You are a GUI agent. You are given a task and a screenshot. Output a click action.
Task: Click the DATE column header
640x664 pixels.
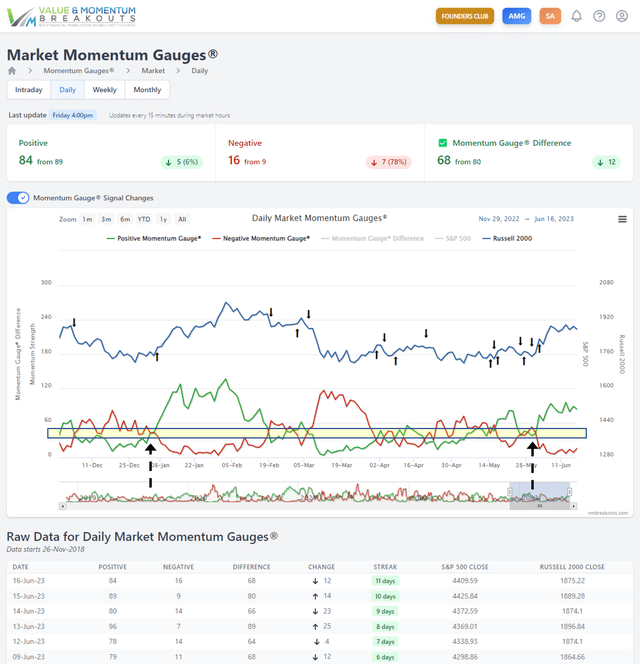click(x=20, y=567)
